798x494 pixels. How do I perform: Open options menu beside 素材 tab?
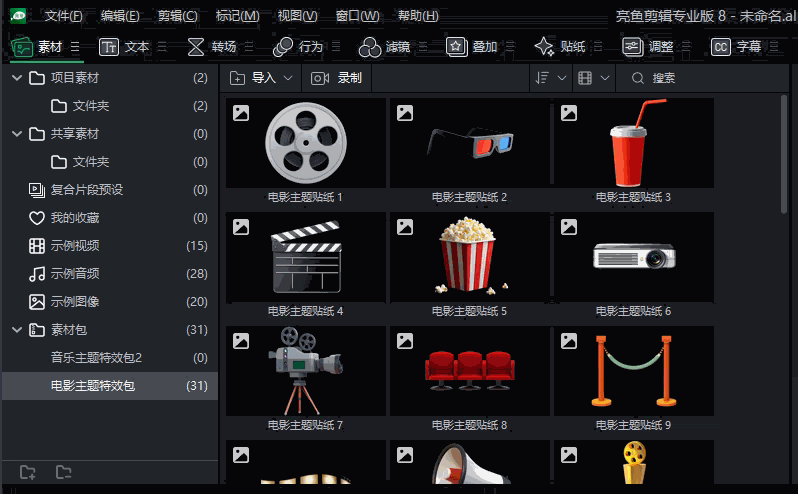click(x=75, y=47)
